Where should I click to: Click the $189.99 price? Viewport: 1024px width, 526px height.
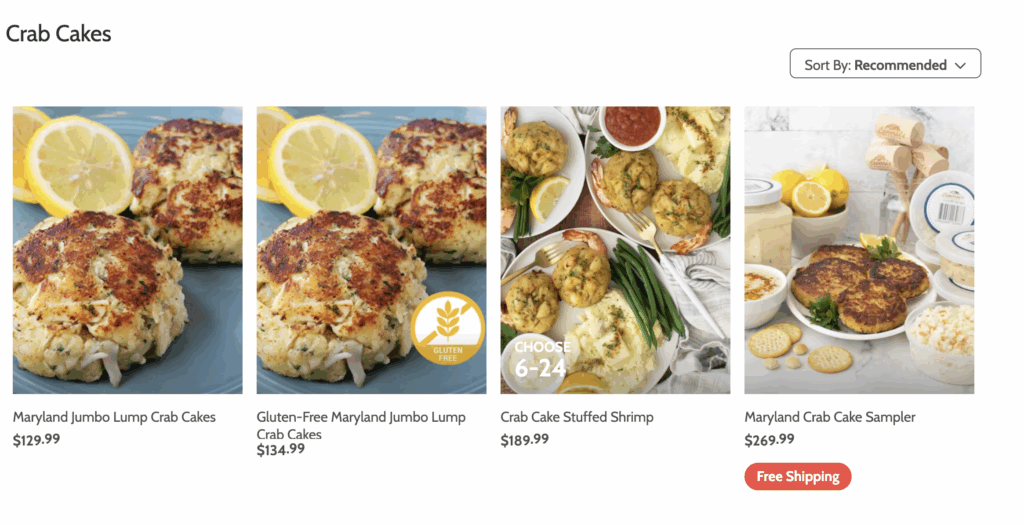524,440
